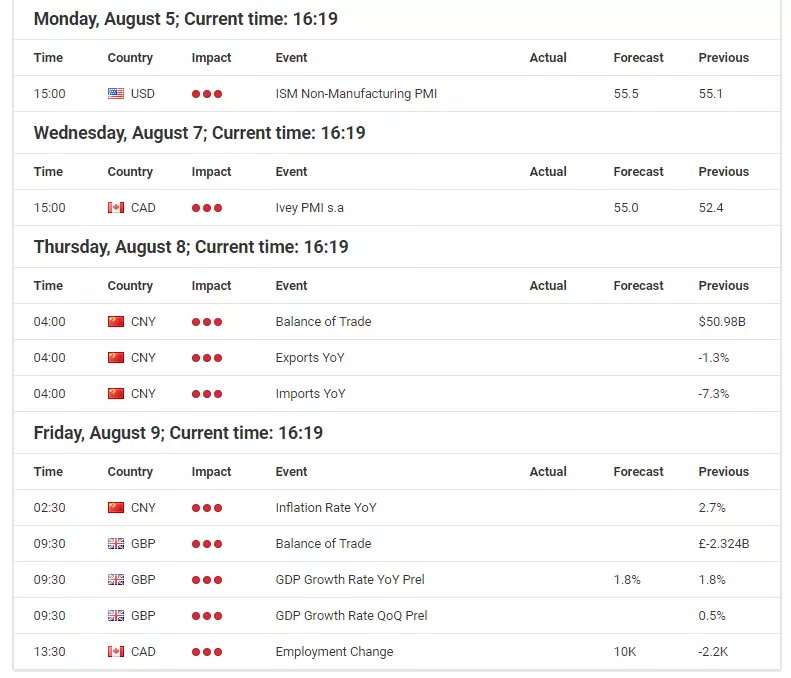Click the Wednesday, August 7 date heading

199,133
